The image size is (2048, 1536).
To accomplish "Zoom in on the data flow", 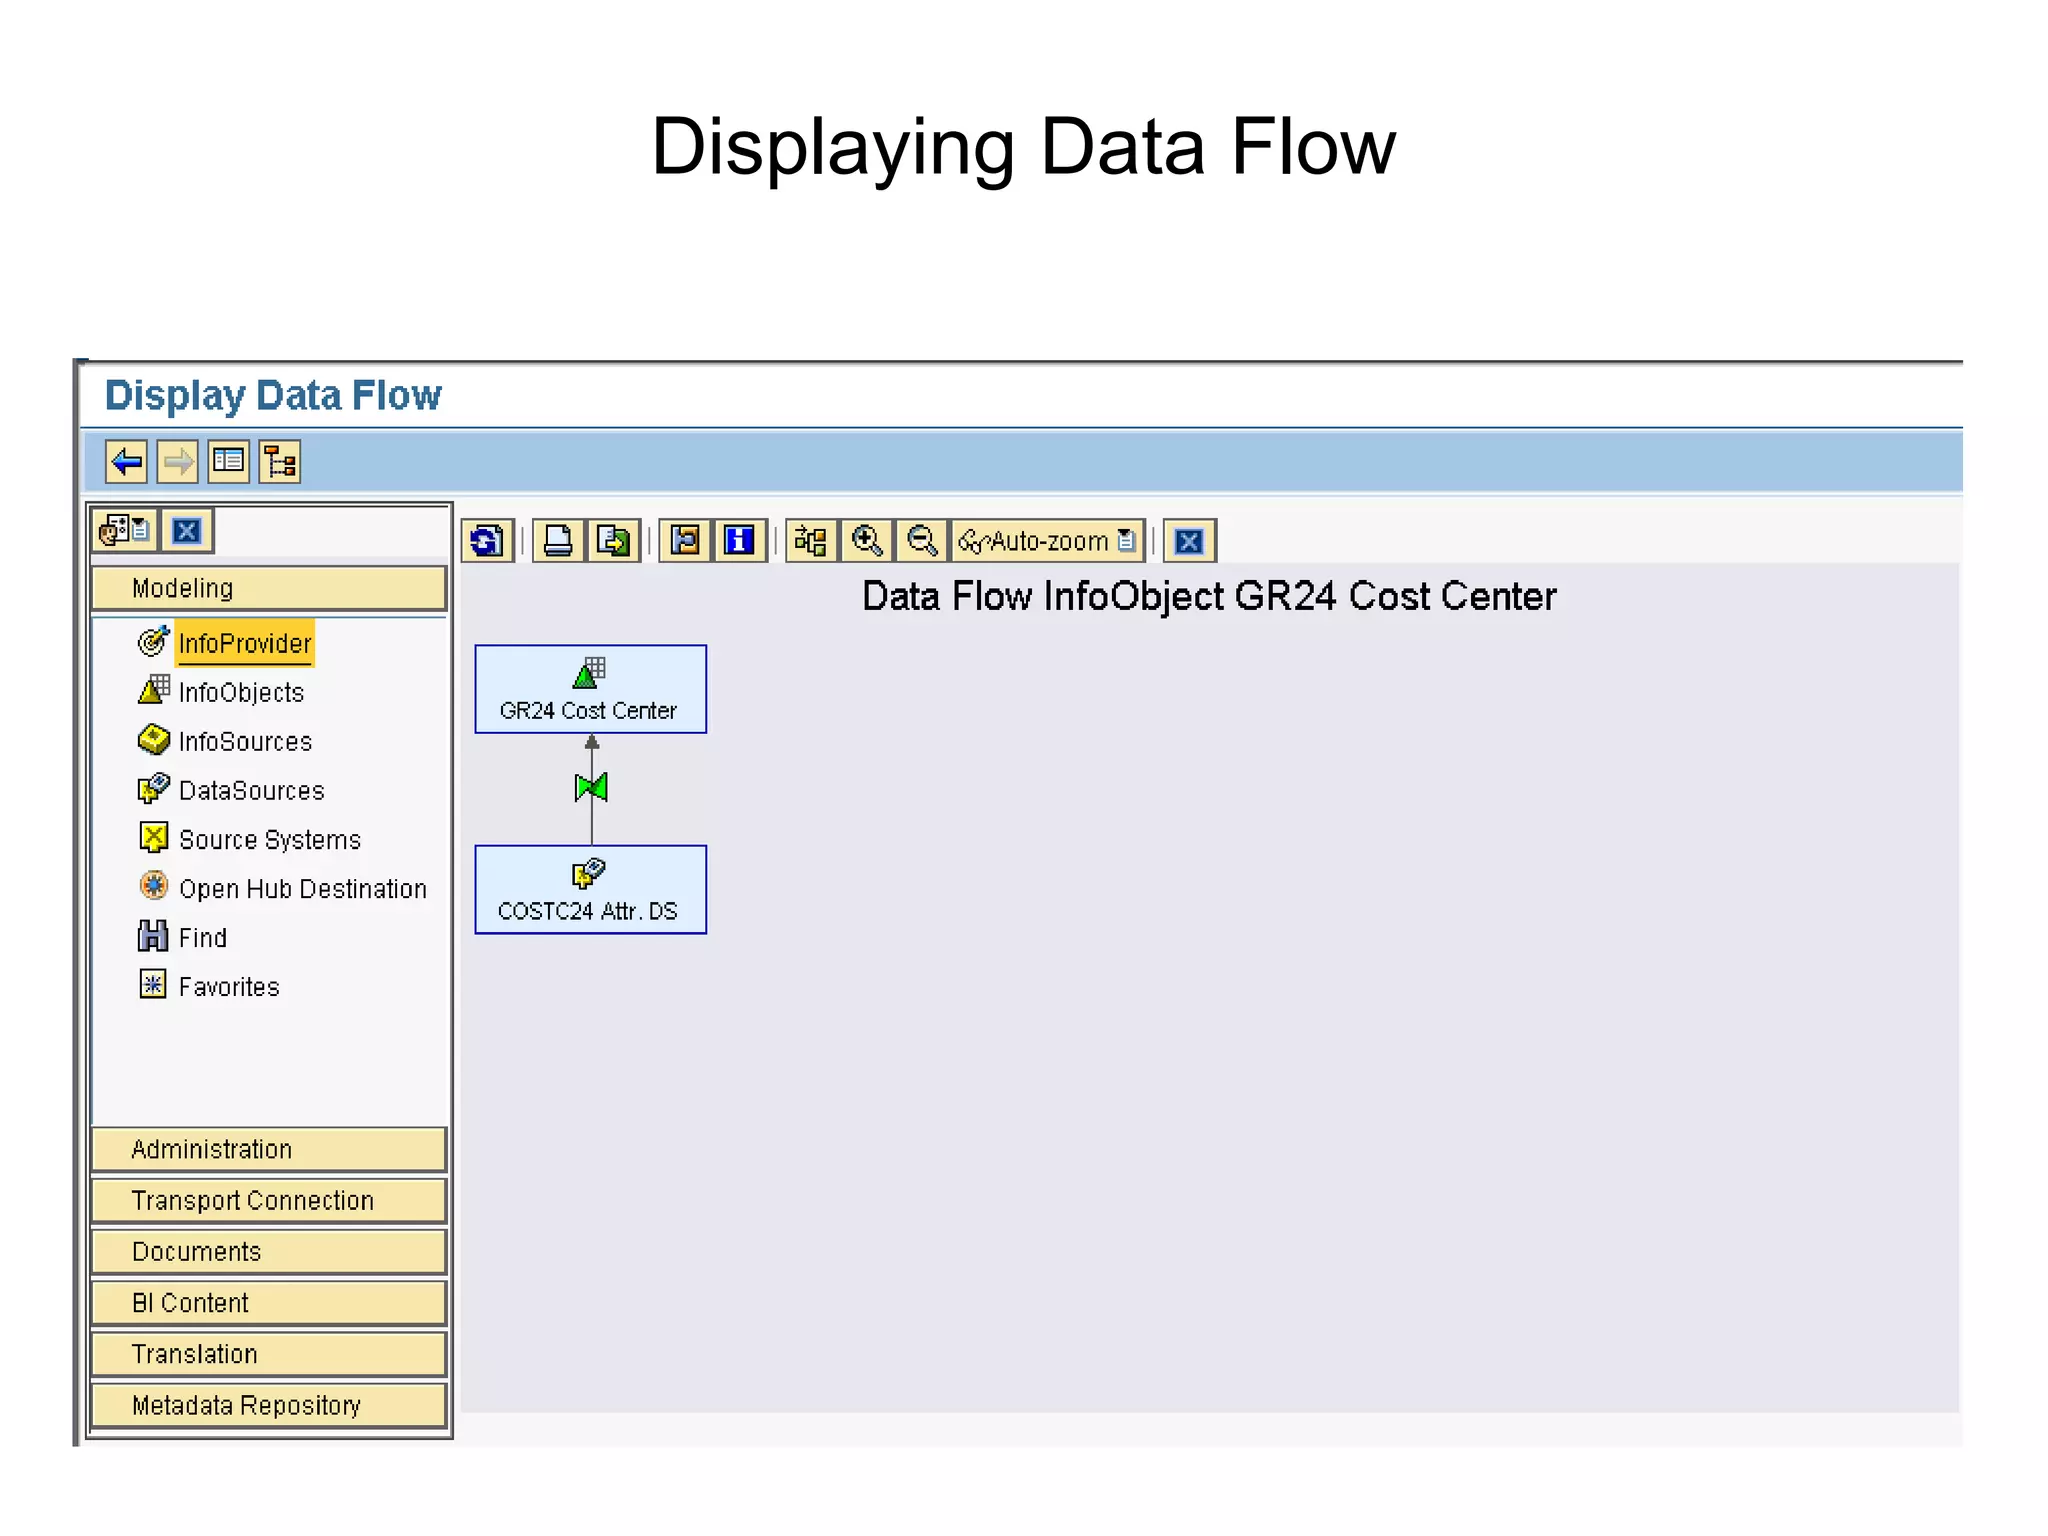I will click(x=867, y=541).
